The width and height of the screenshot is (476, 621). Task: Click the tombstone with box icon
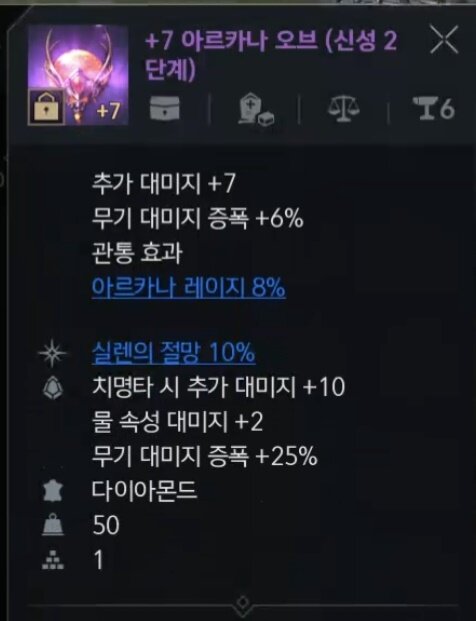tap(255, 109)
